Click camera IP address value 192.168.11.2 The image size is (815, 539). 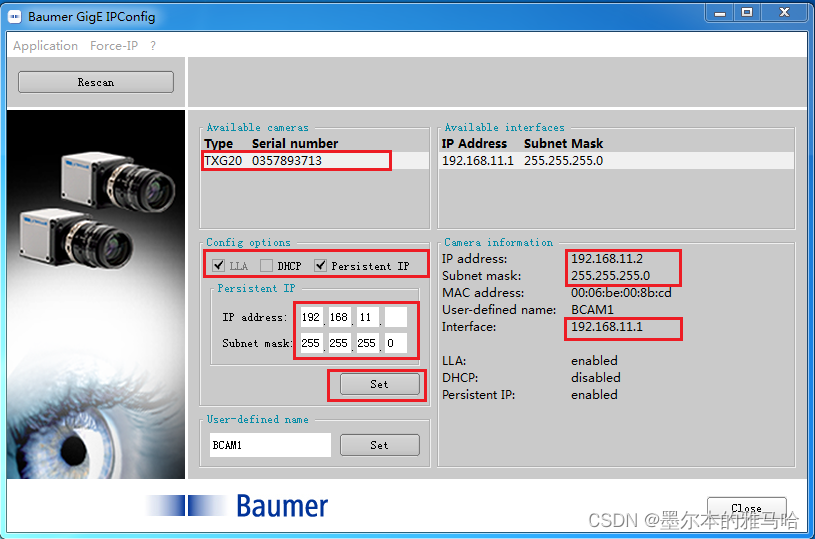[x=607, y=258]
